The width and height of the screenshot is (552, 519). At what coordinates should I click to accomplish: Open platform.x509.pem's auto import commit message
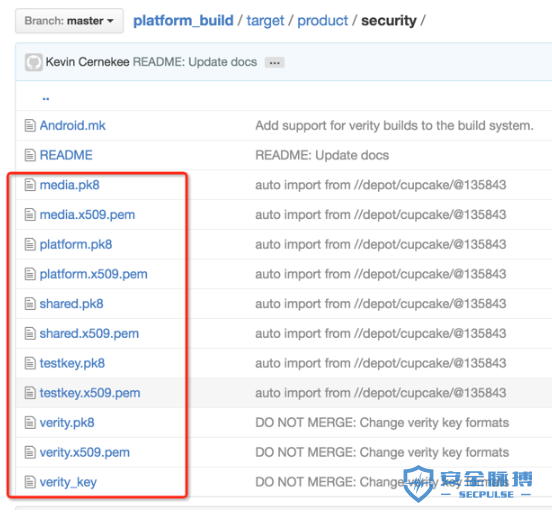(381, 274)
